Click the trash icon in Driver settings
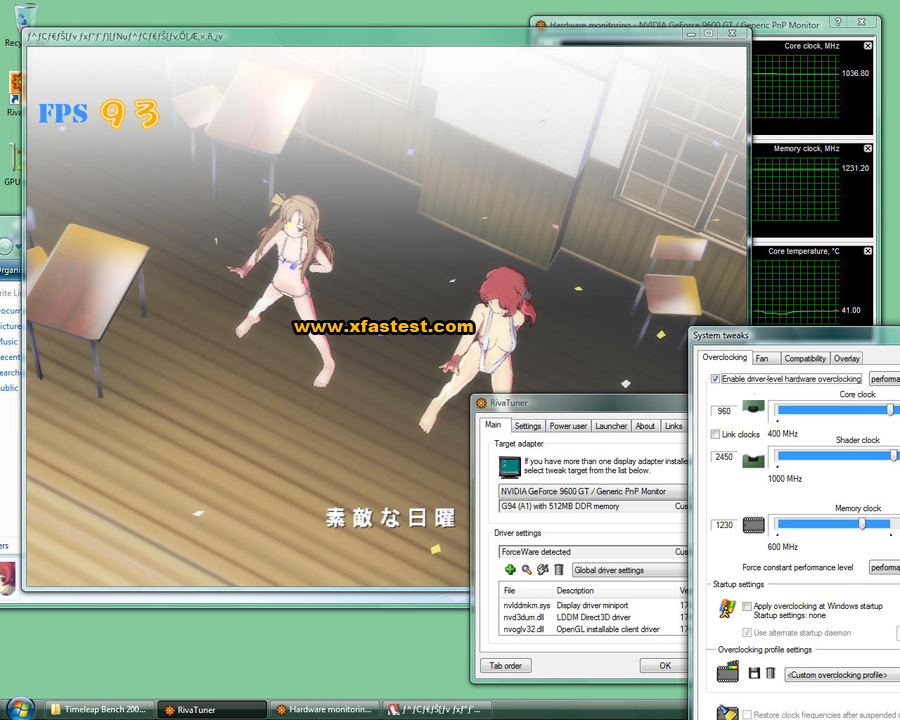This screenshot has height=720, width=900. [x=559, y=570]
